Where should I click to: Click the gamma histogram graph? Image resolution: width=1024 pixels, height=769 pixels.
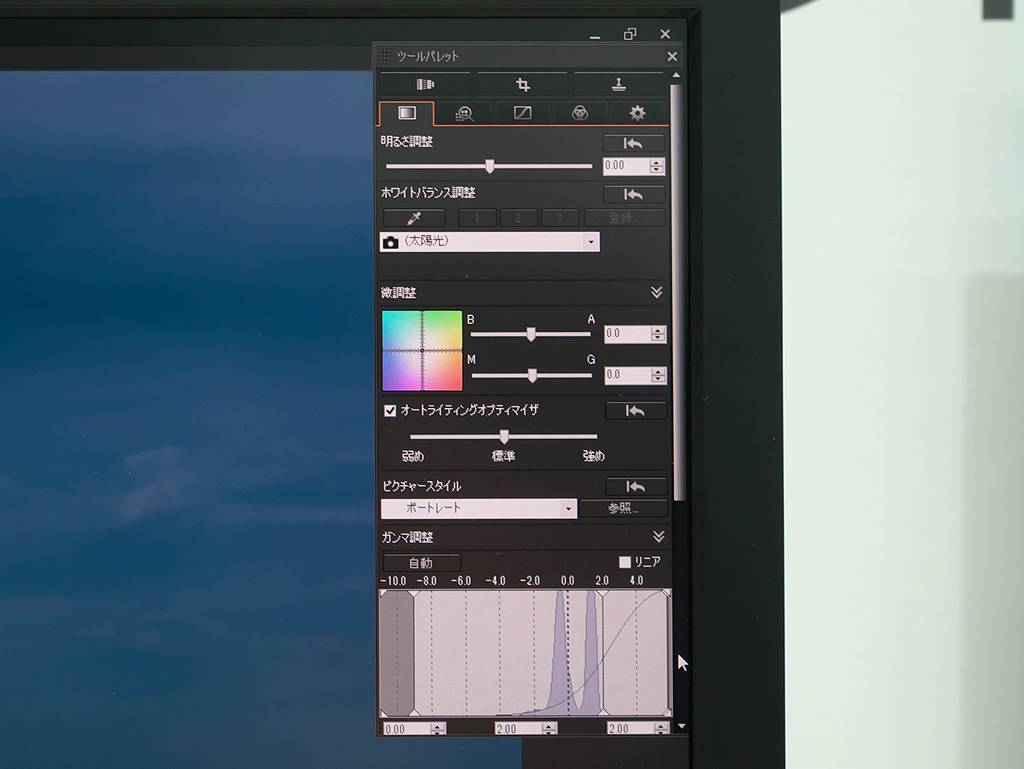[x=525, y=653]
